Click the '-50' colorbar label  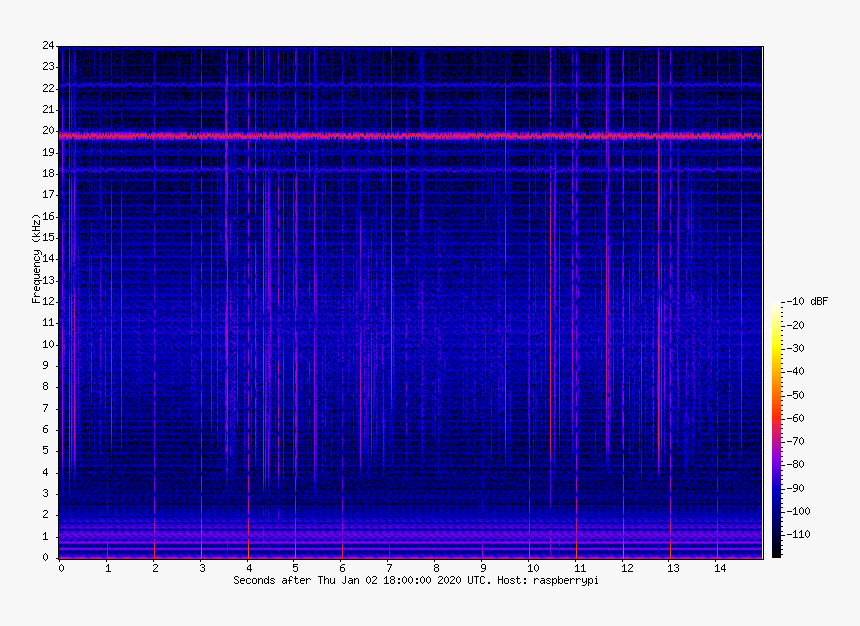[x=795, y=395]
